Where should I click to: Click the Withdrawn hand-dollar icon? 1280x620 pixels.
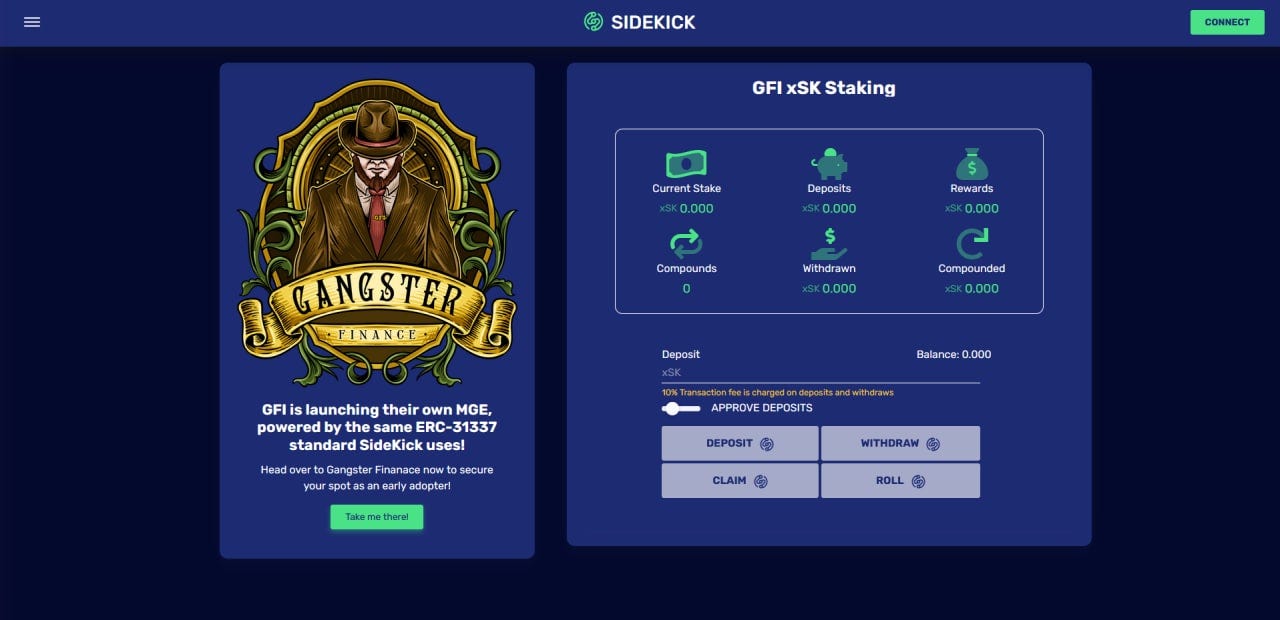829,244
